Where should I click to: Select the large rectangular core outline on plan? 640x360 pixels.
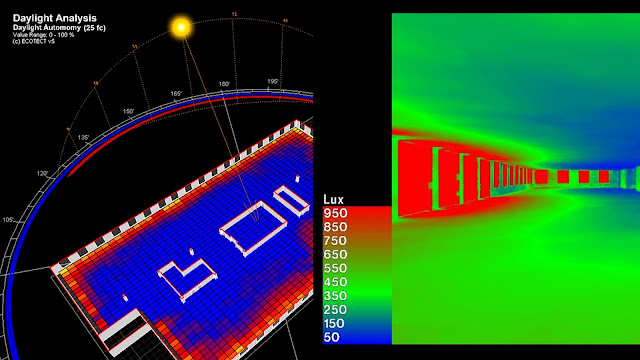point(254,228)
